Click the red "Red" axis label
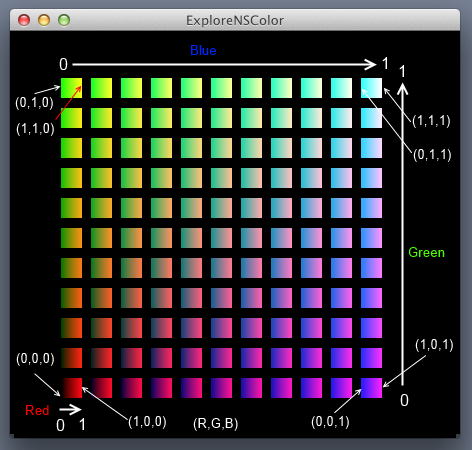This screenshot has height=450, width=472. click(37, 410)
